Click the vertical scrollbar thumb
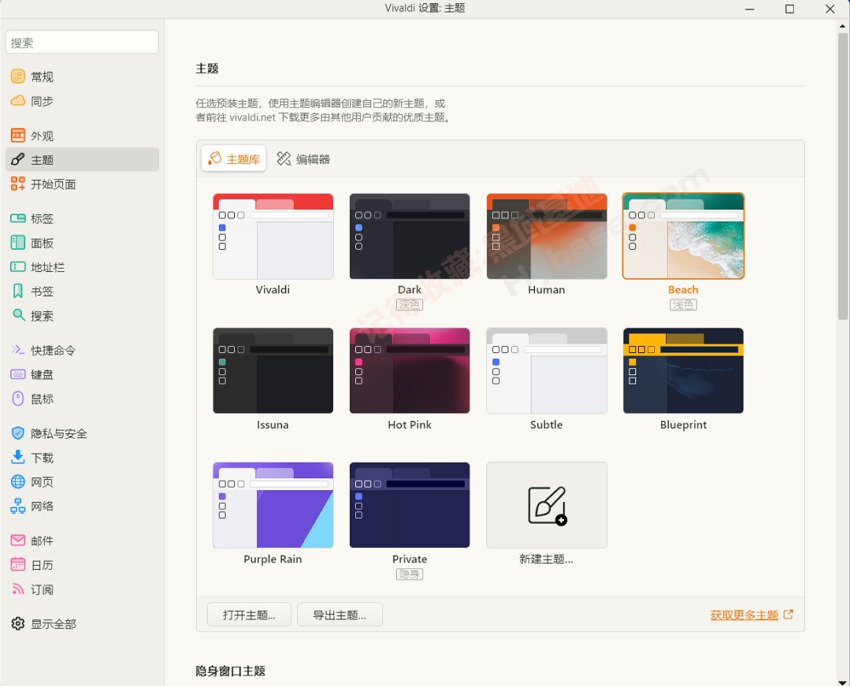Image resolution: width=850 pixels, height=686 pixels. 843,176
